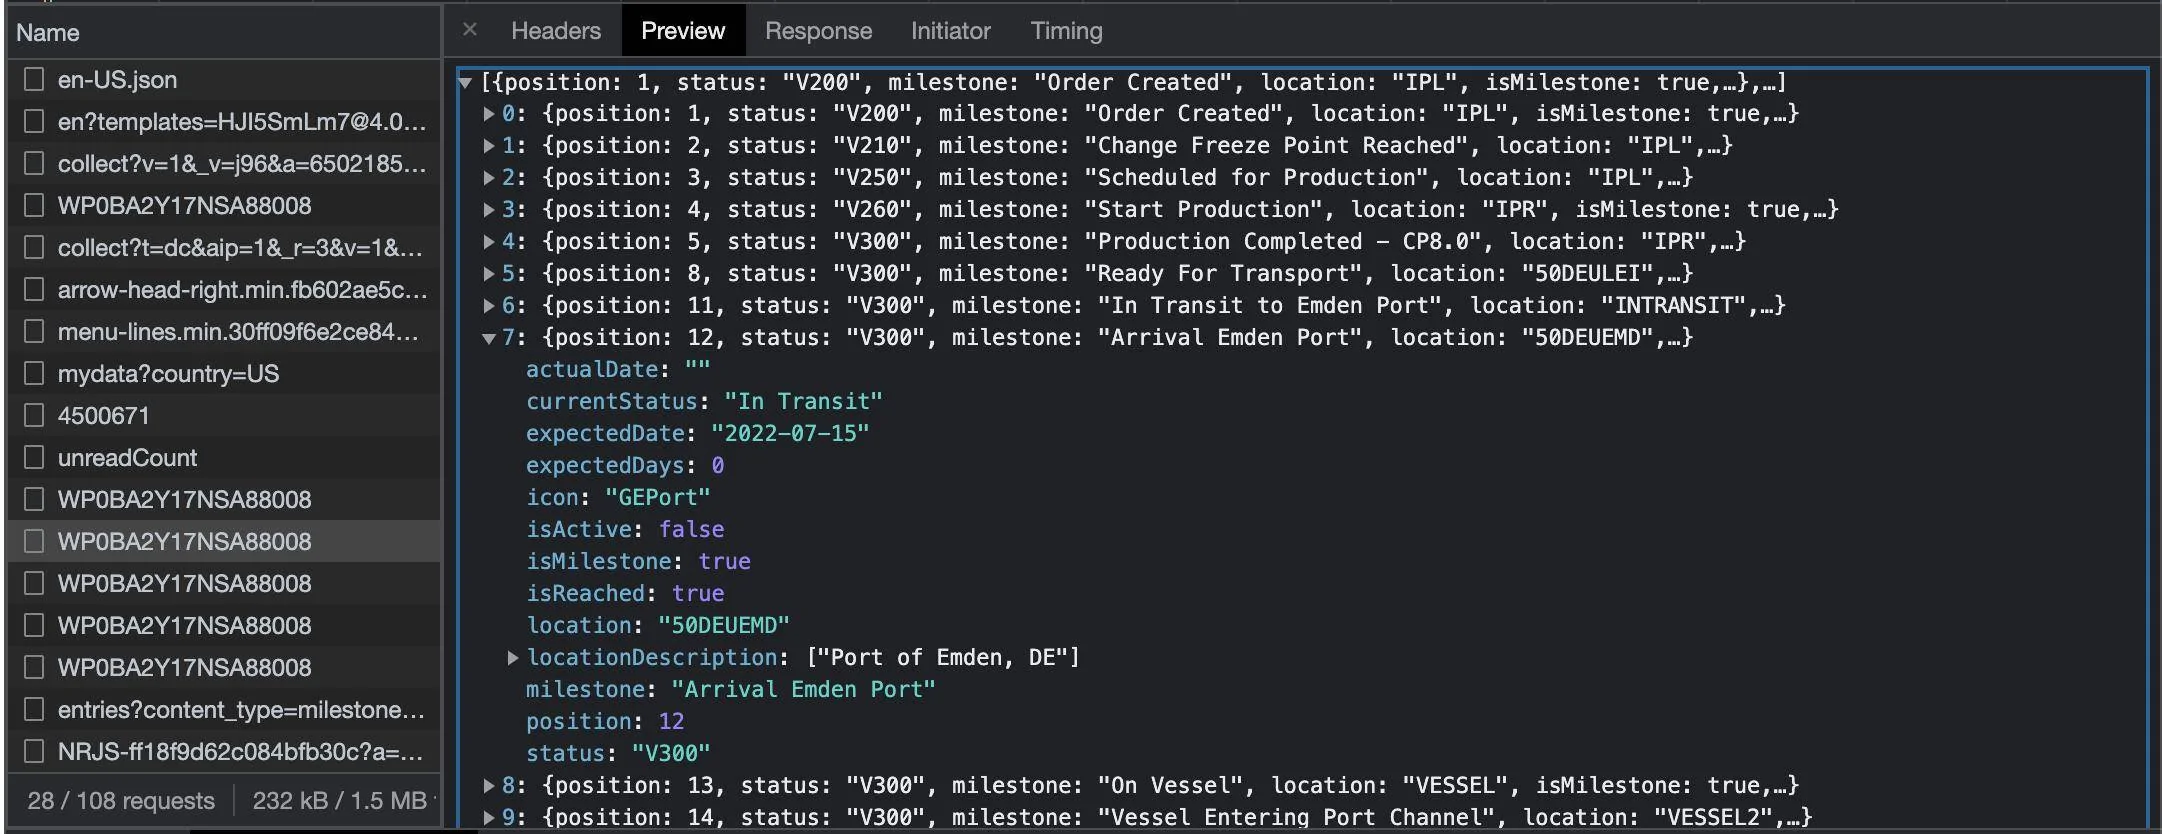Collapse the root JSON array
Image resolution: width=2162 pixels, height=834 pixels.
(465, 82)
